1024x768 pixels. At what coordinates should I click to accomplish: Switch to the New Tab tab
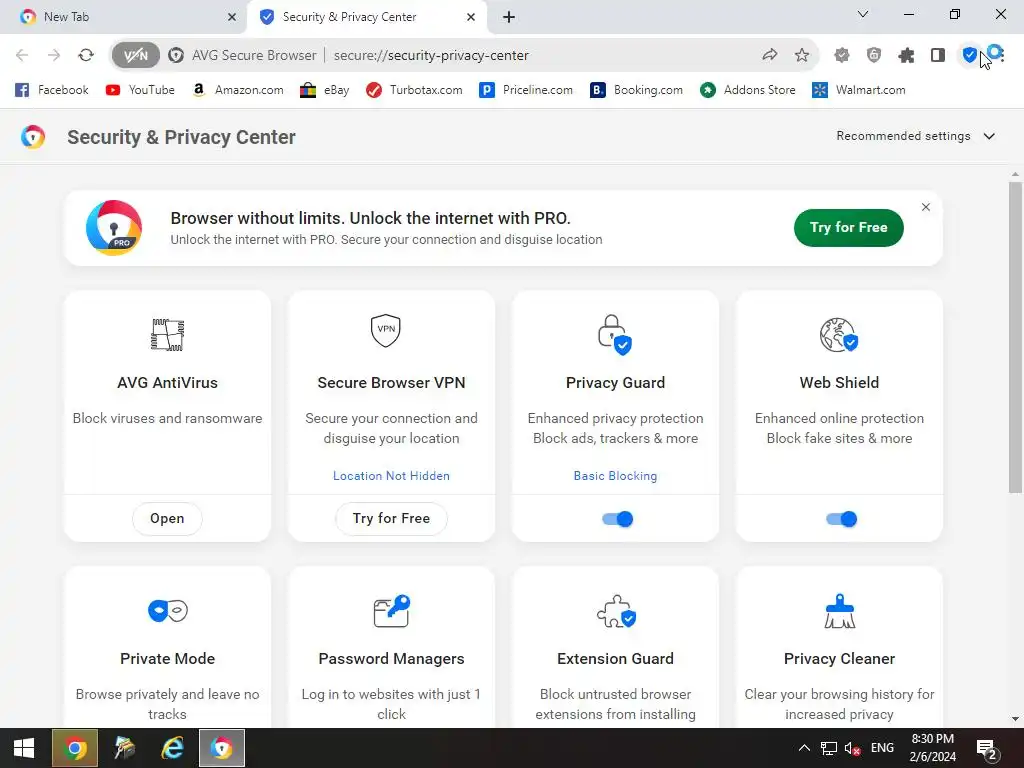[x=124, y=17]
